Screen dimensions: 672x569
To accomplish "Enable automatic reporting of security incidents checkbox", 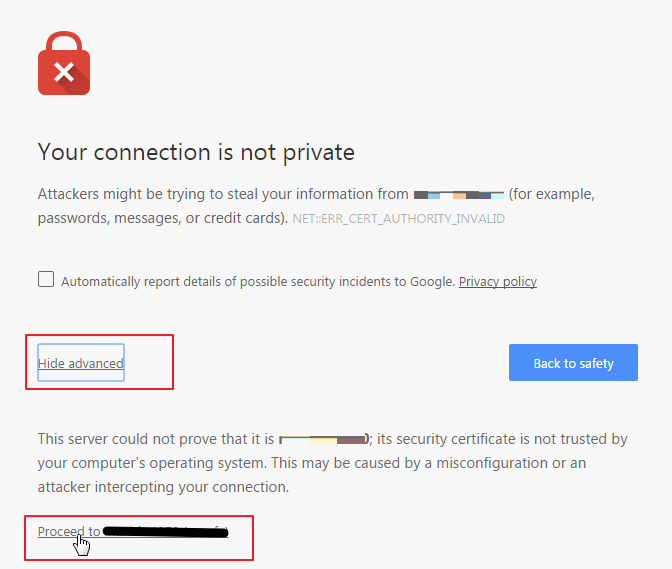I will [46, 279].
